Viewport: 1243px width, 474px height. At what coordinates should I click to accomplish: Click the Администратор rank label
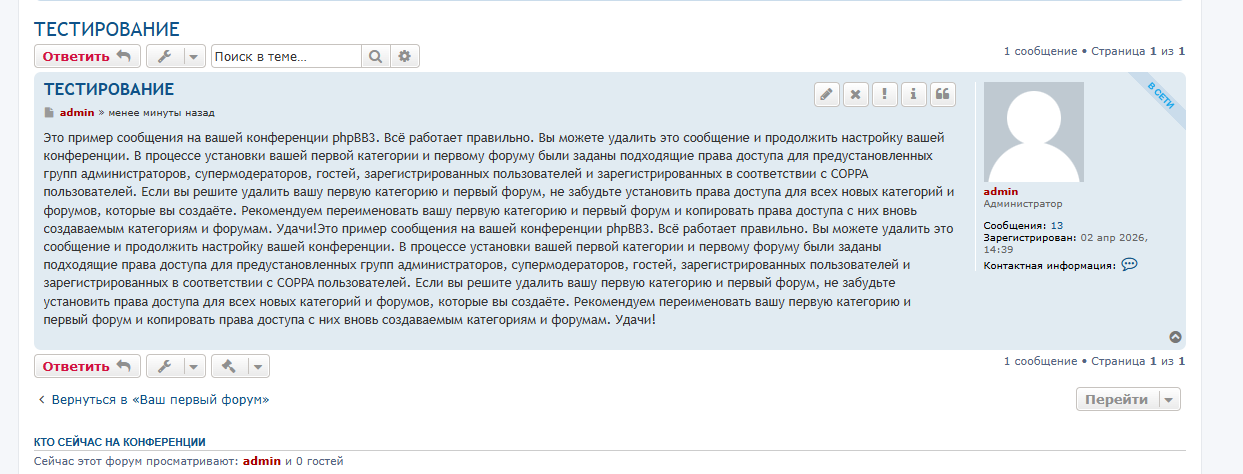tap(1022, 203)
